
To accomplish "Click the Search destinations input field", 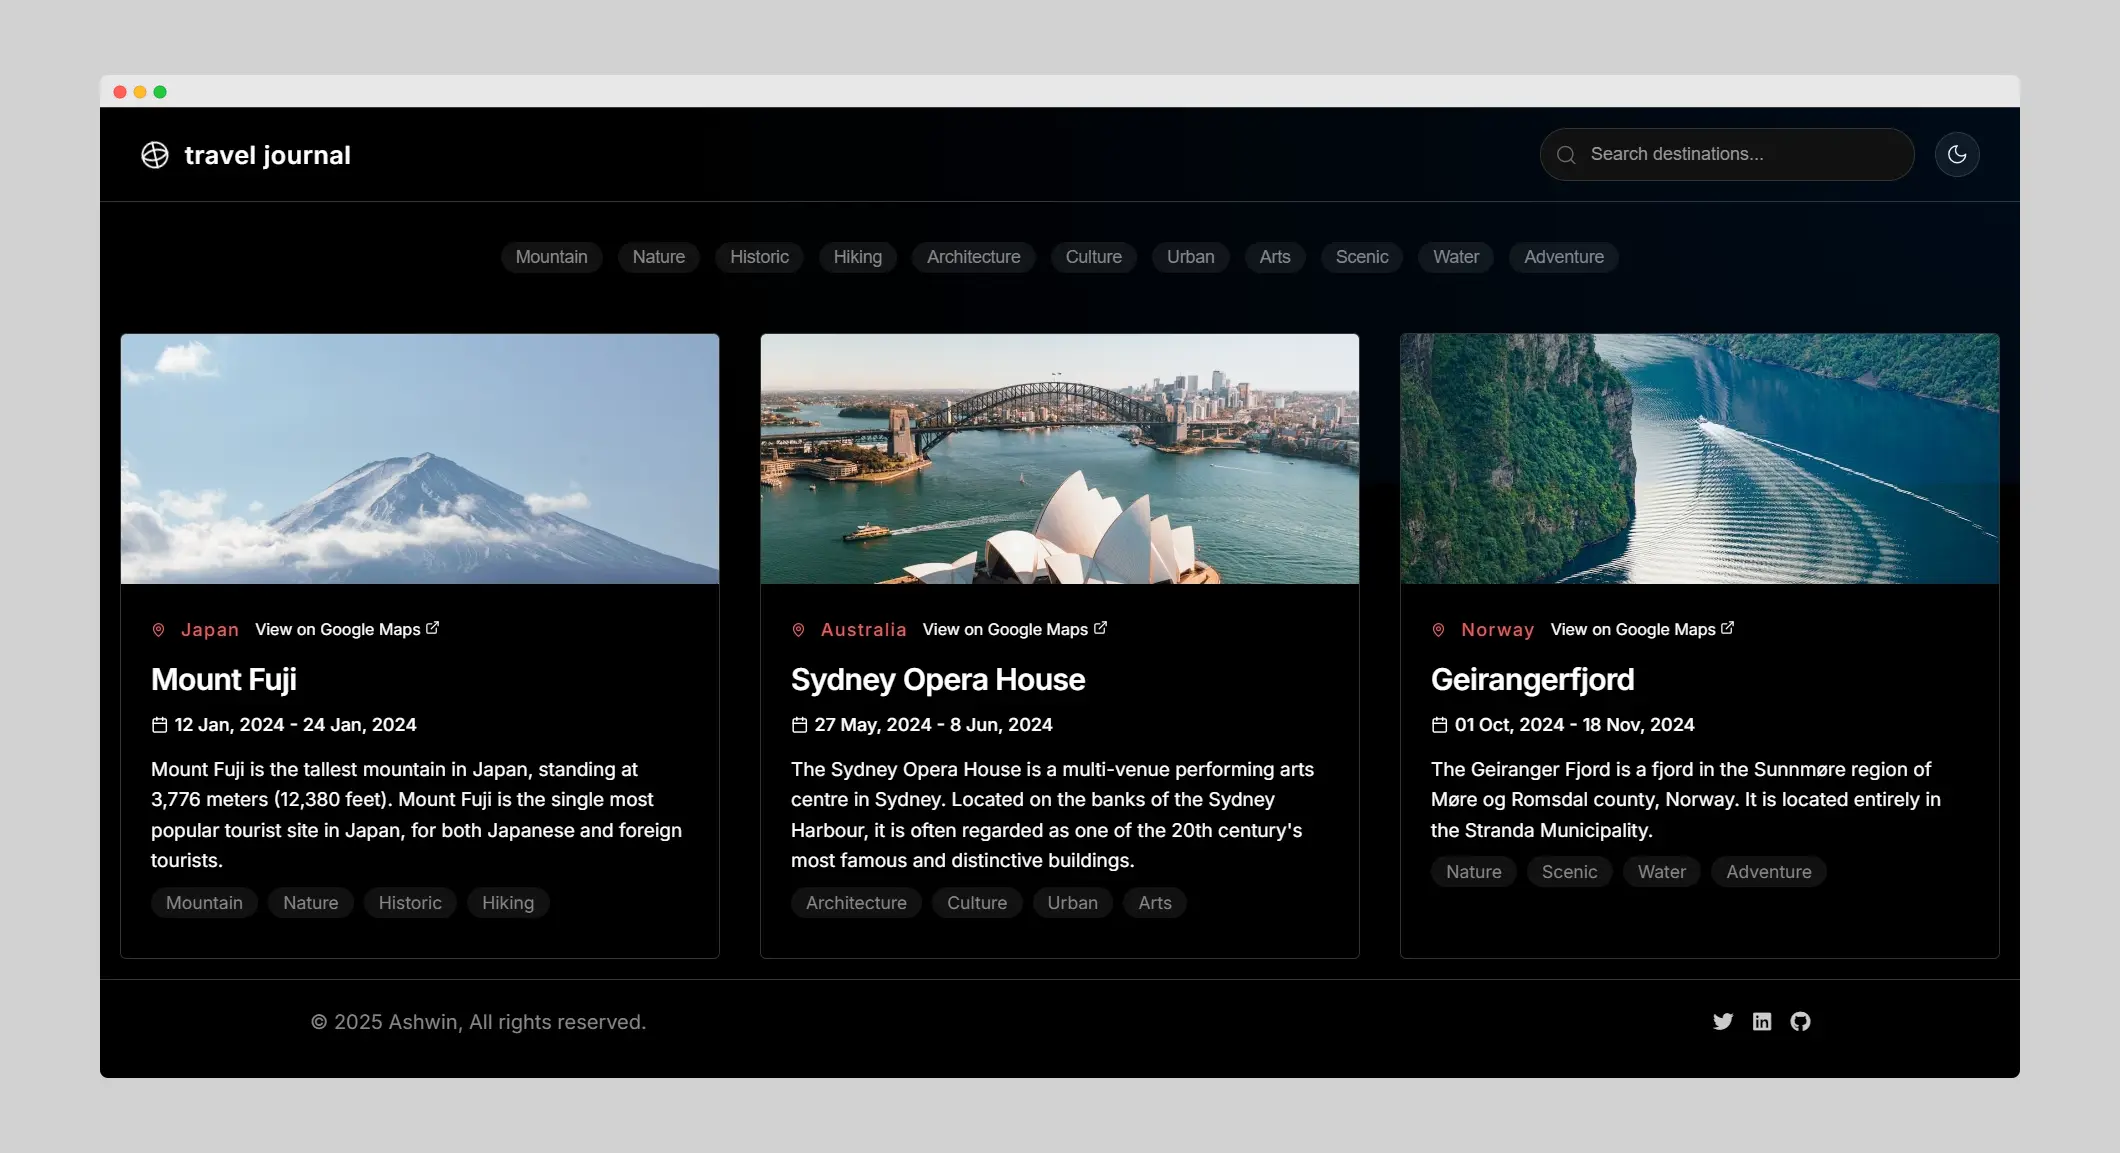I will 1740,154.
